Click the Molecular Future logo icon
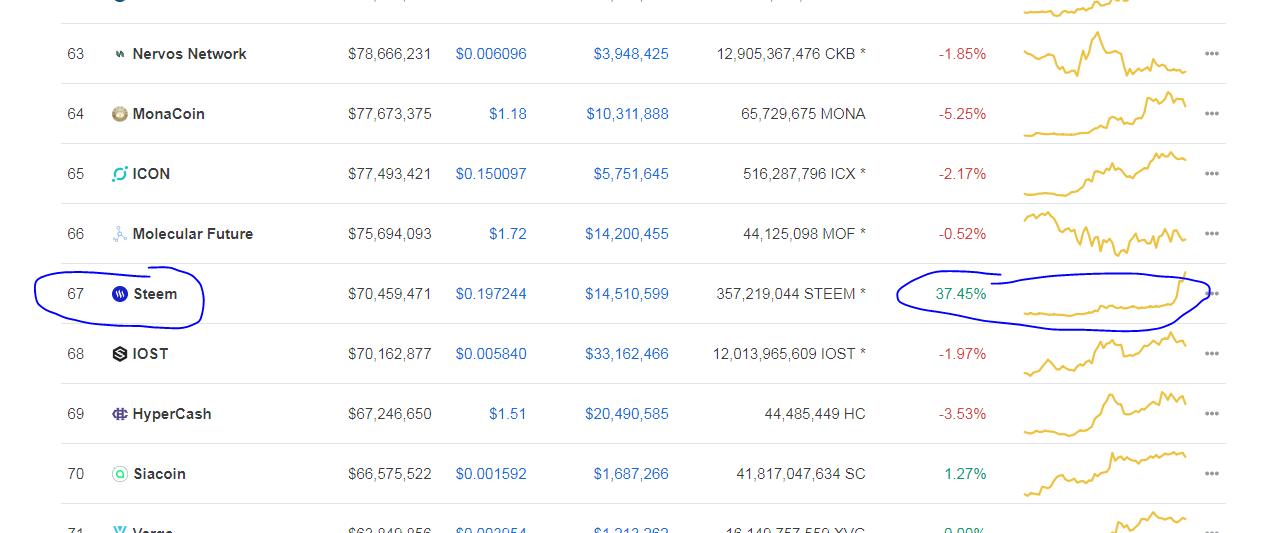This screenshot has height=533, width=1265. (x=120, y=234)
